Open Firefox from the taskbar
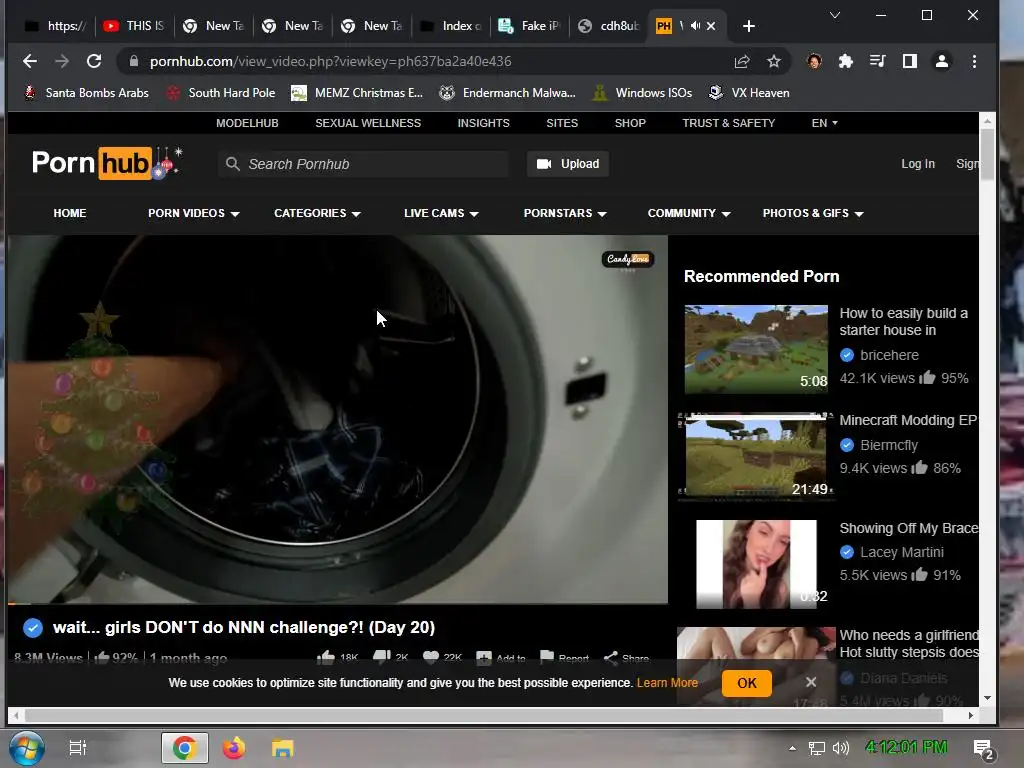 [234, 748]
